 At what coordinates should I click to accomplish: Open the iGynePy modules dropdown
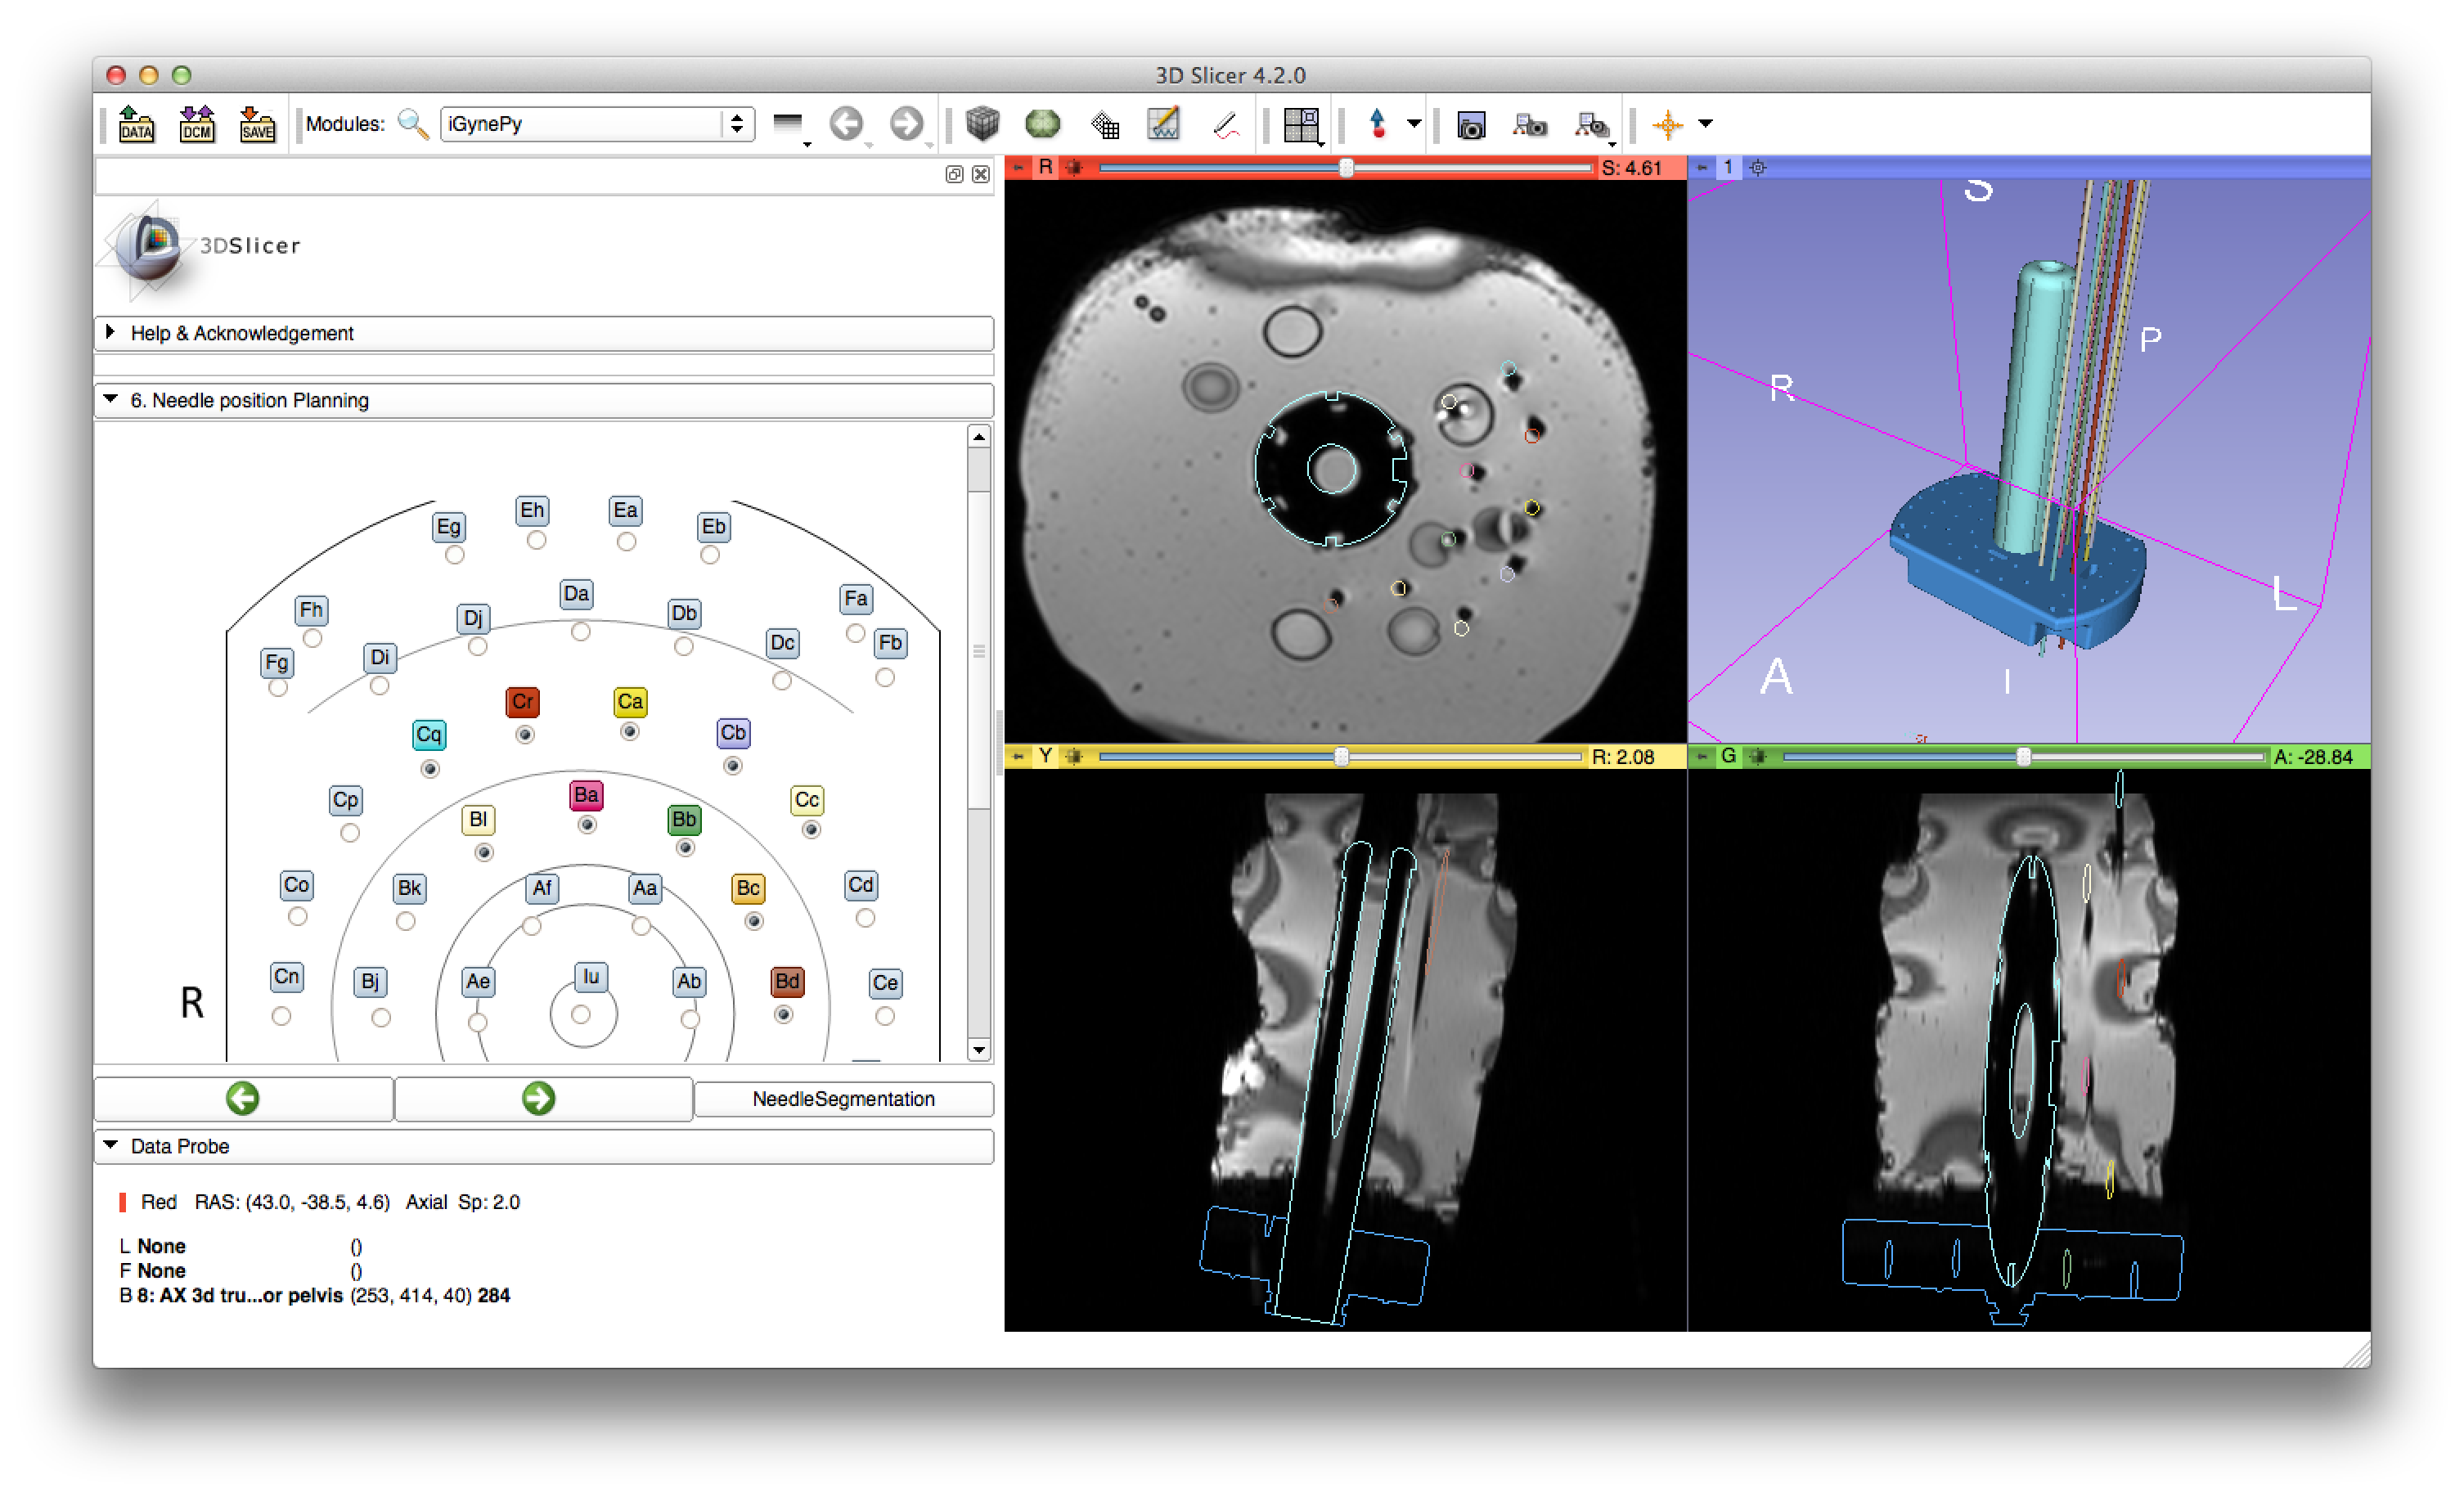[596, 124]
